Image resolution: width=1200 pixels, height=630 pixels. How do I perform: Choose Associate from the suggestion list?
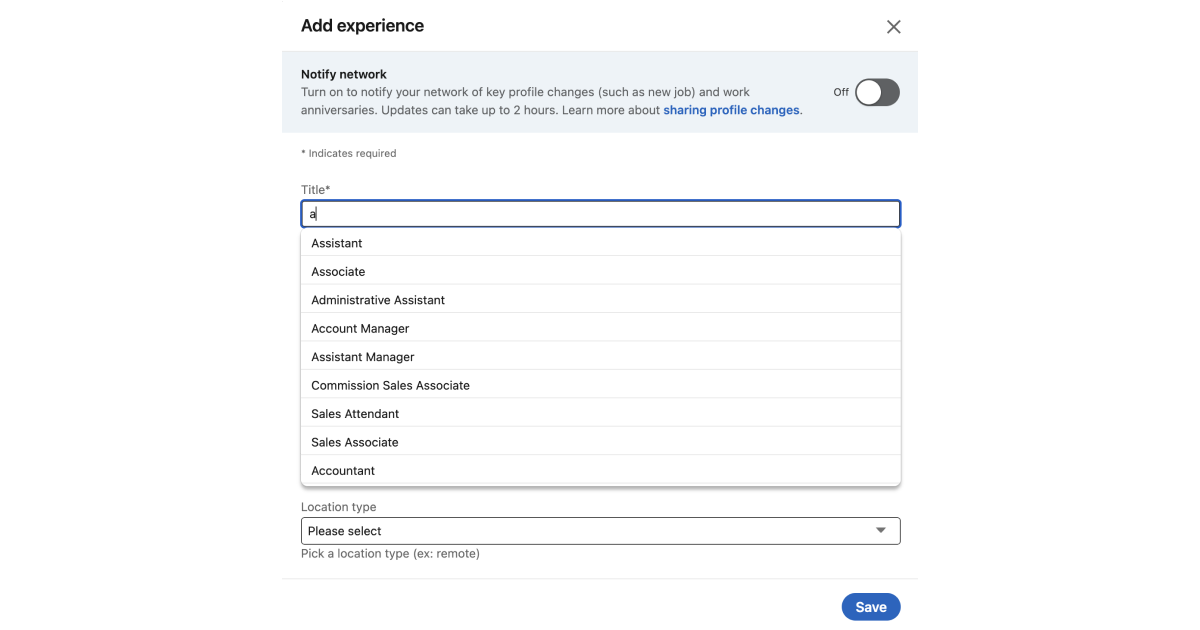coord(338,272)
